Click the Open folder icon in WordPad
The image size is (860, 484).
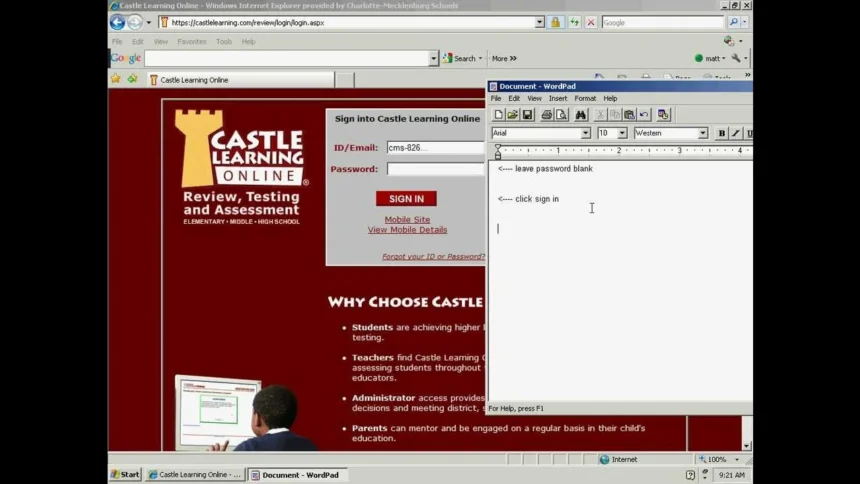pos(512,115)
